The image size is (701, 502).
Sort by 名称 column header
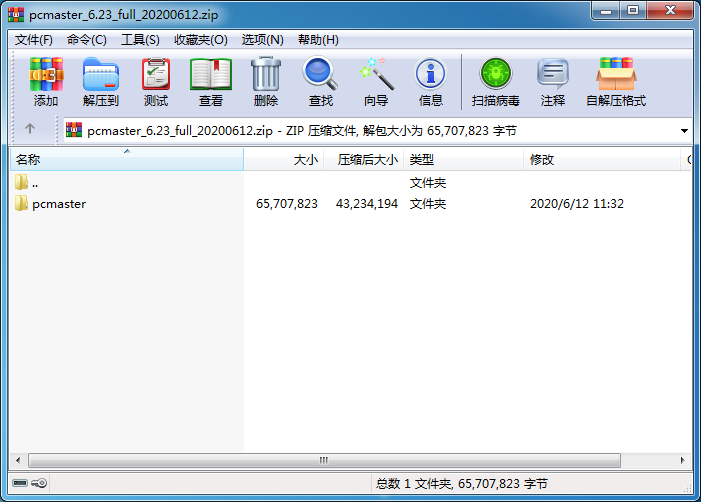coord(127,160)
